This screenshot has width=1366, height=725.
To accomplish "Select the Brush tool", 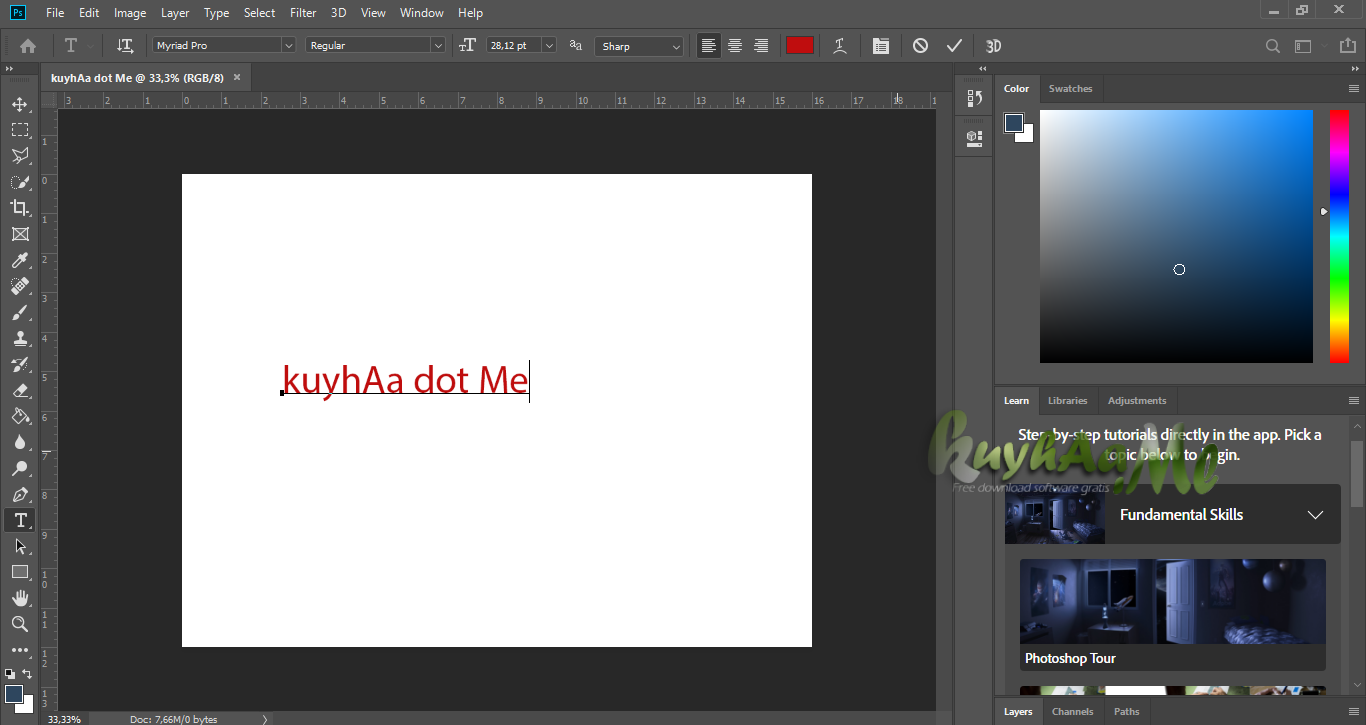I will click(x=20, y=312).
